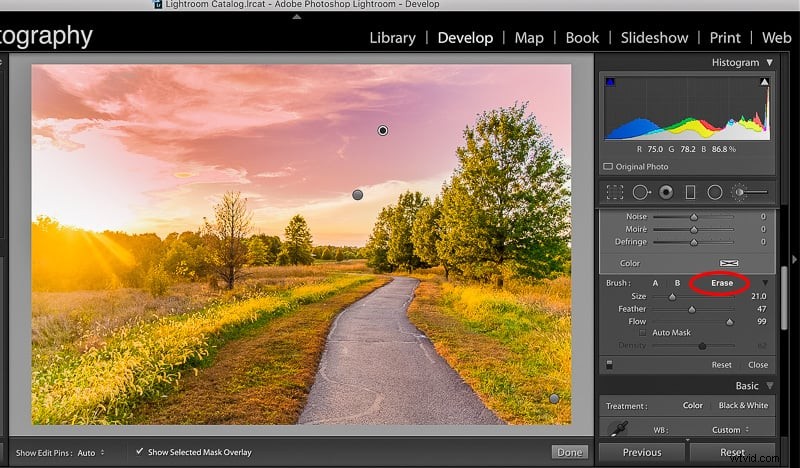Click the Previous button
800x468 pixels.
point(642,452)
